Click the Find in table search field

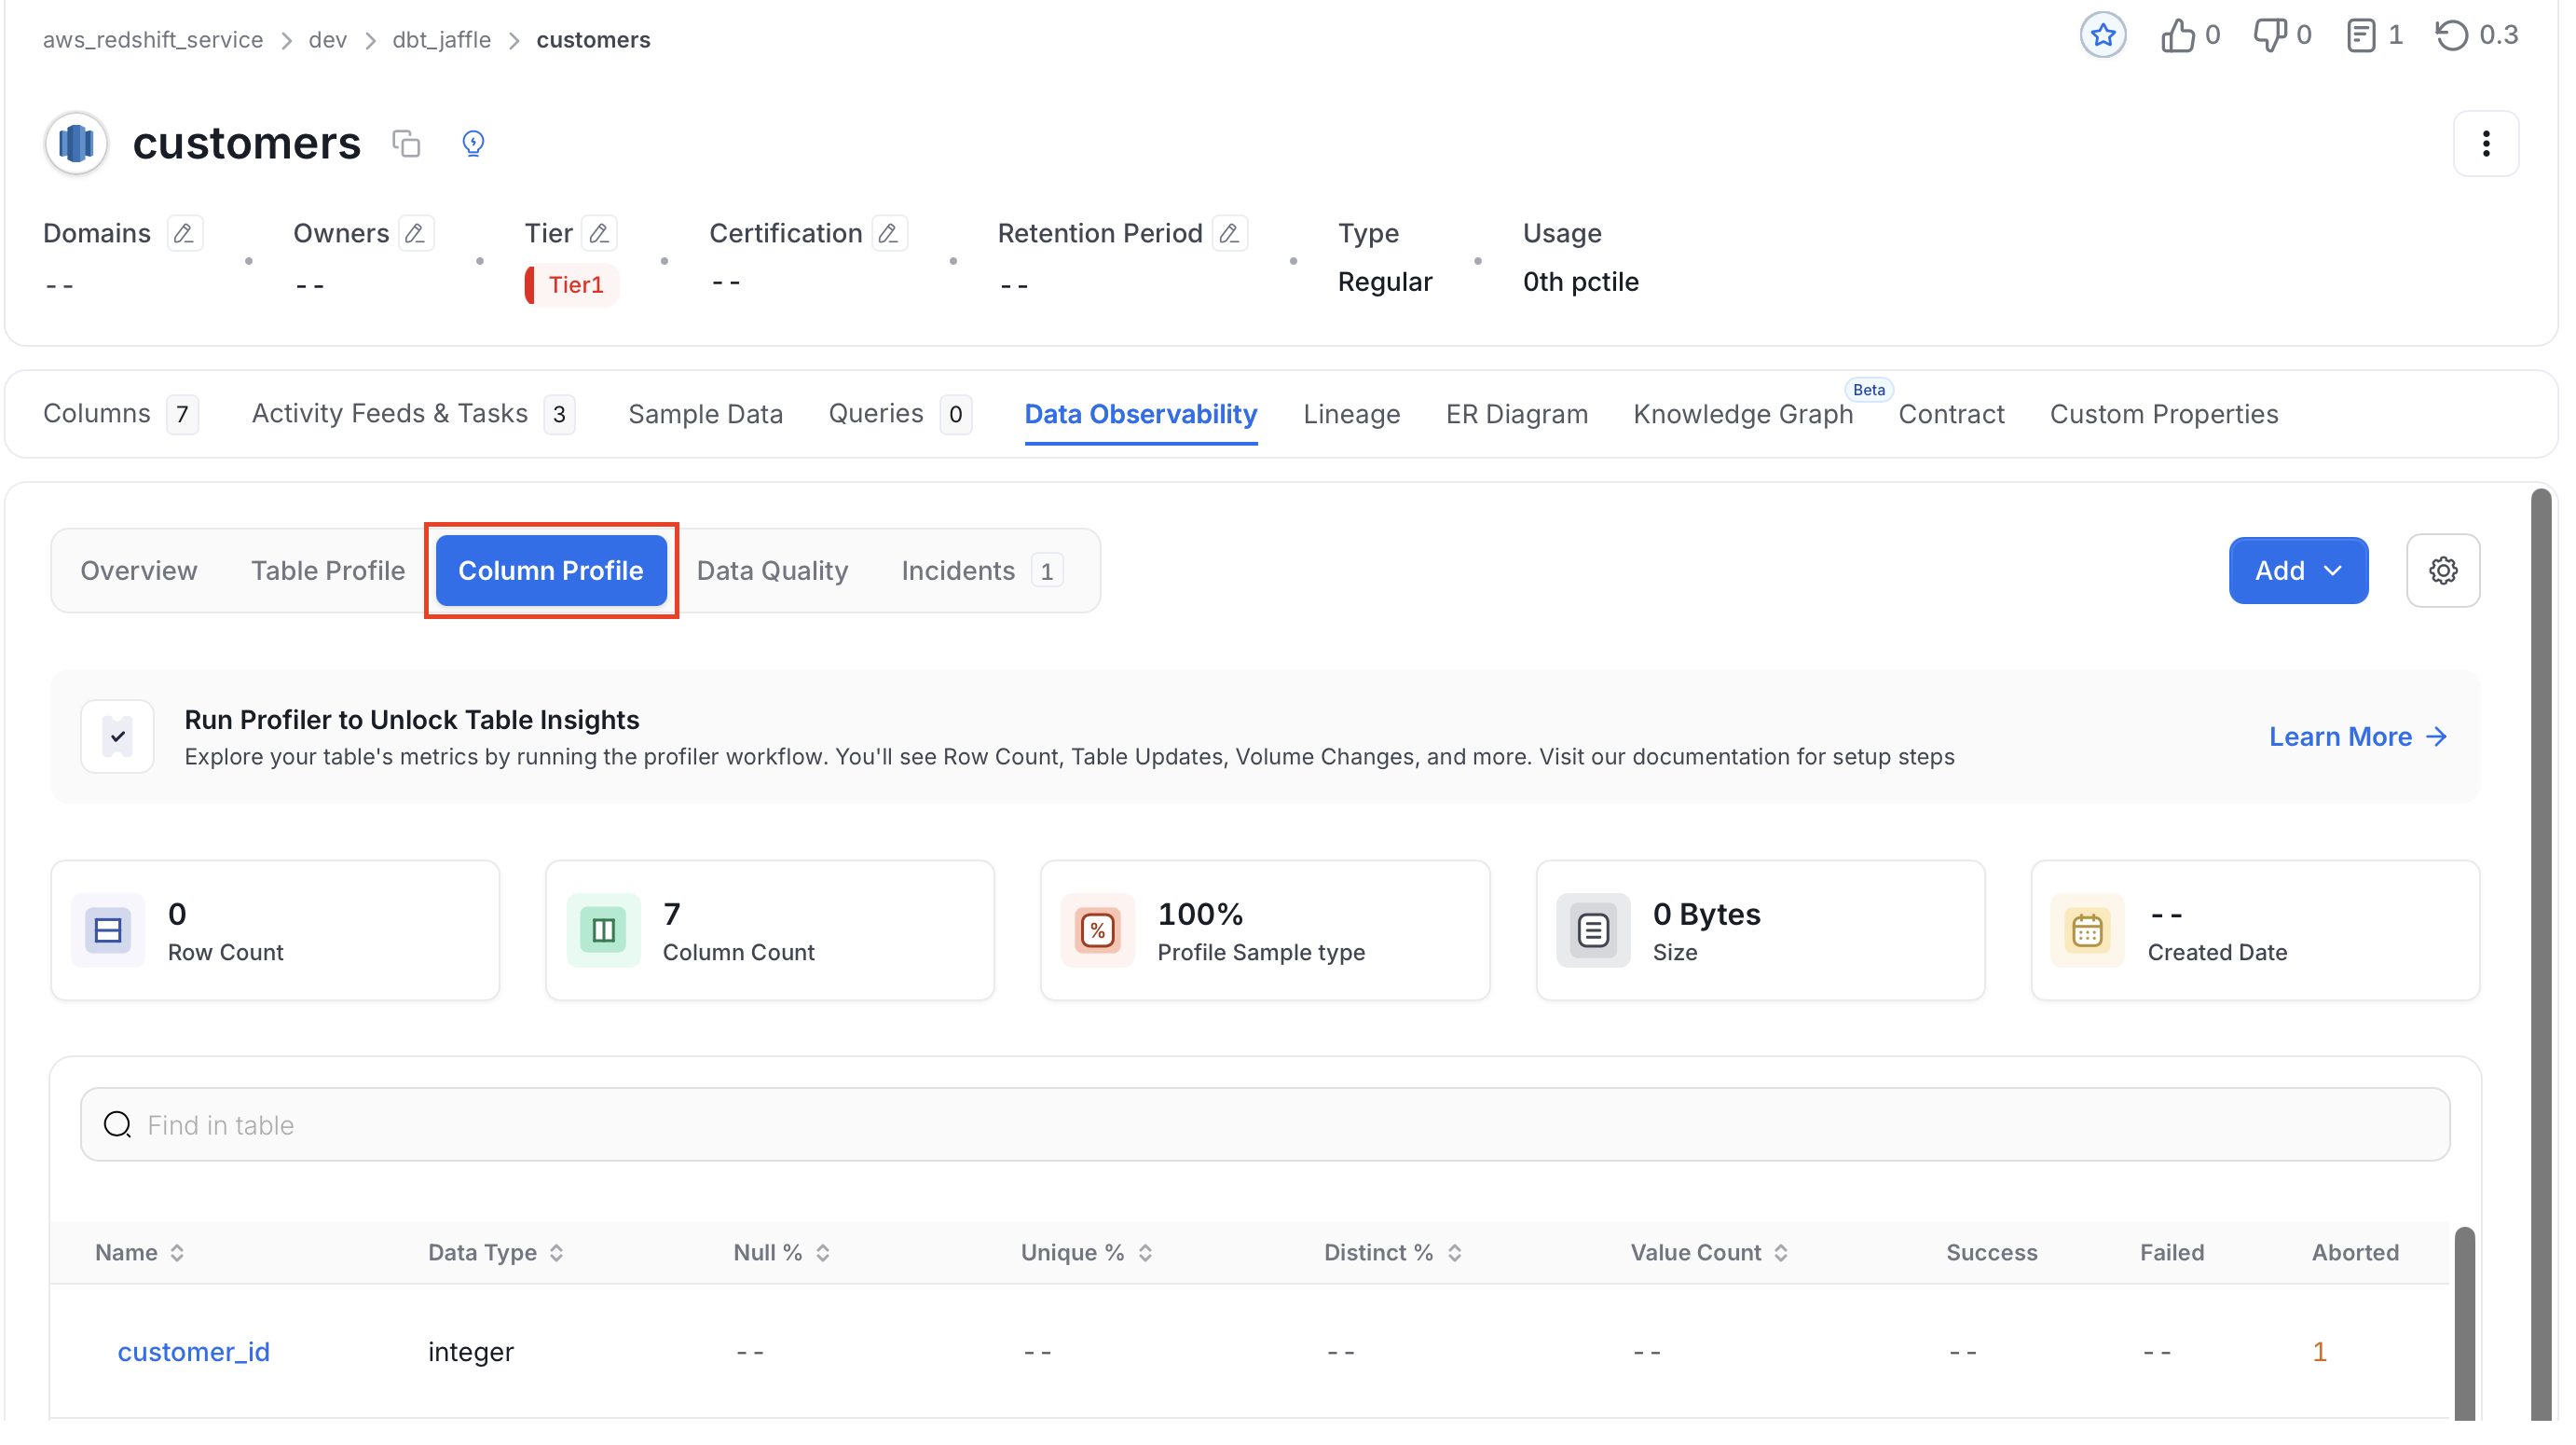(x=1264, y=1124)
